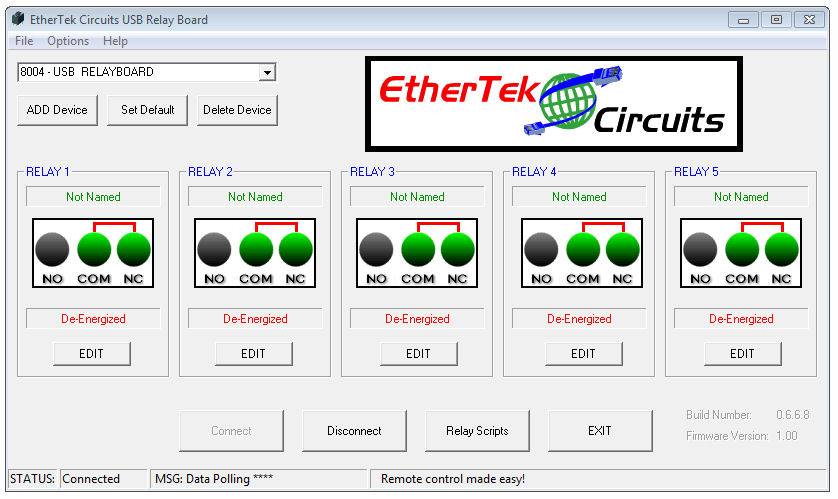Click the EtherTek Circuits logo
Image resolution: width=838 pixels, height=499 pixels.
[553, 103]
